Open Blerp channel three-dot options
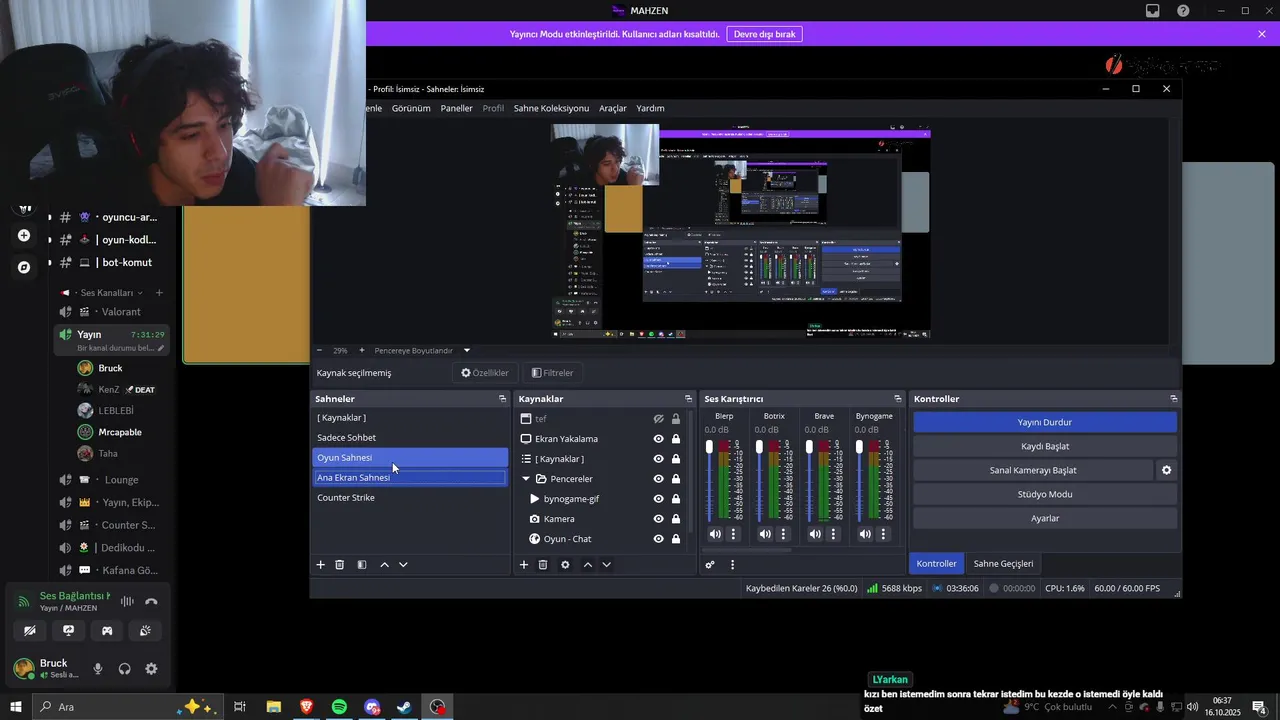Screen dimensions: 1280x720 (x=733, y=534)
